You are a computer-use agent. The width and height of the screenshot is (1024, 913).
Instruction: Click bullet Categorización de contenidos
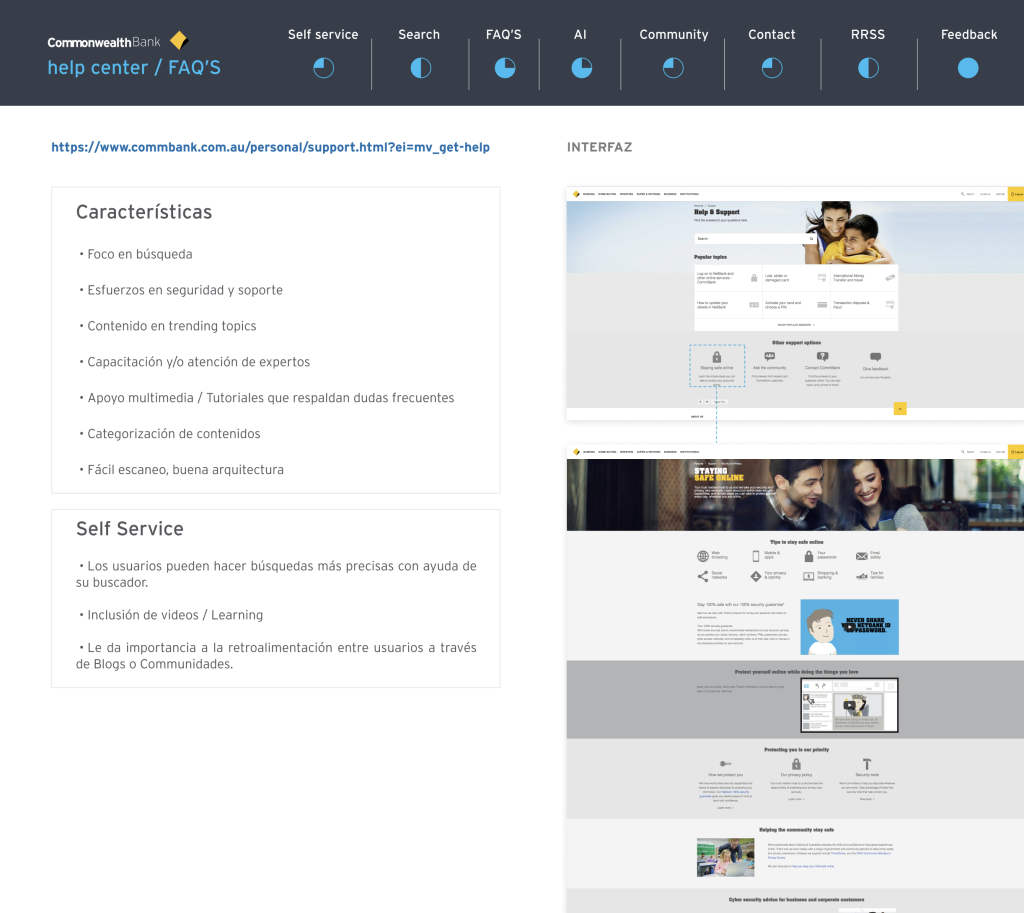[174, 434]
